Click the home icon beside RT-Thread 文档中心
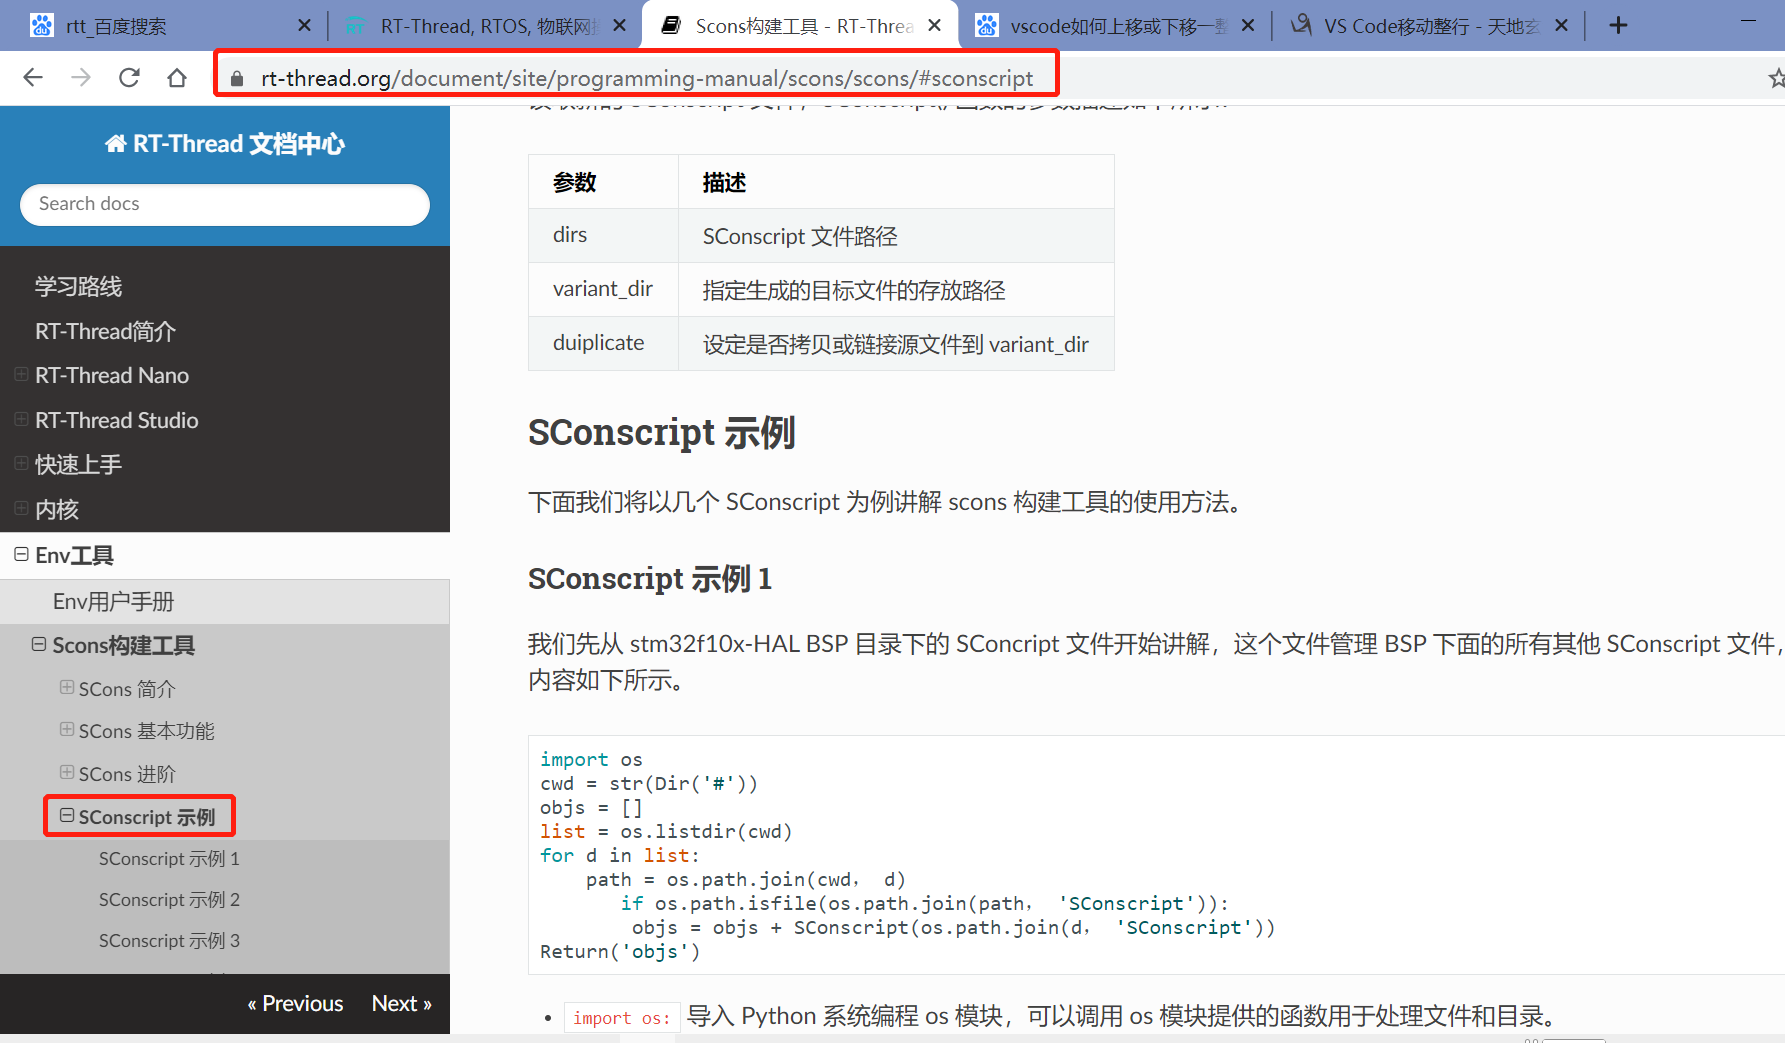 point(116,144)
